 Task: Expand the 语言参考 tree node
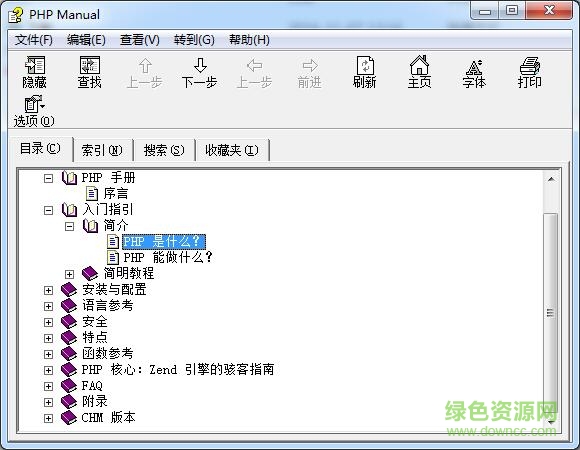tap(48, 306)
